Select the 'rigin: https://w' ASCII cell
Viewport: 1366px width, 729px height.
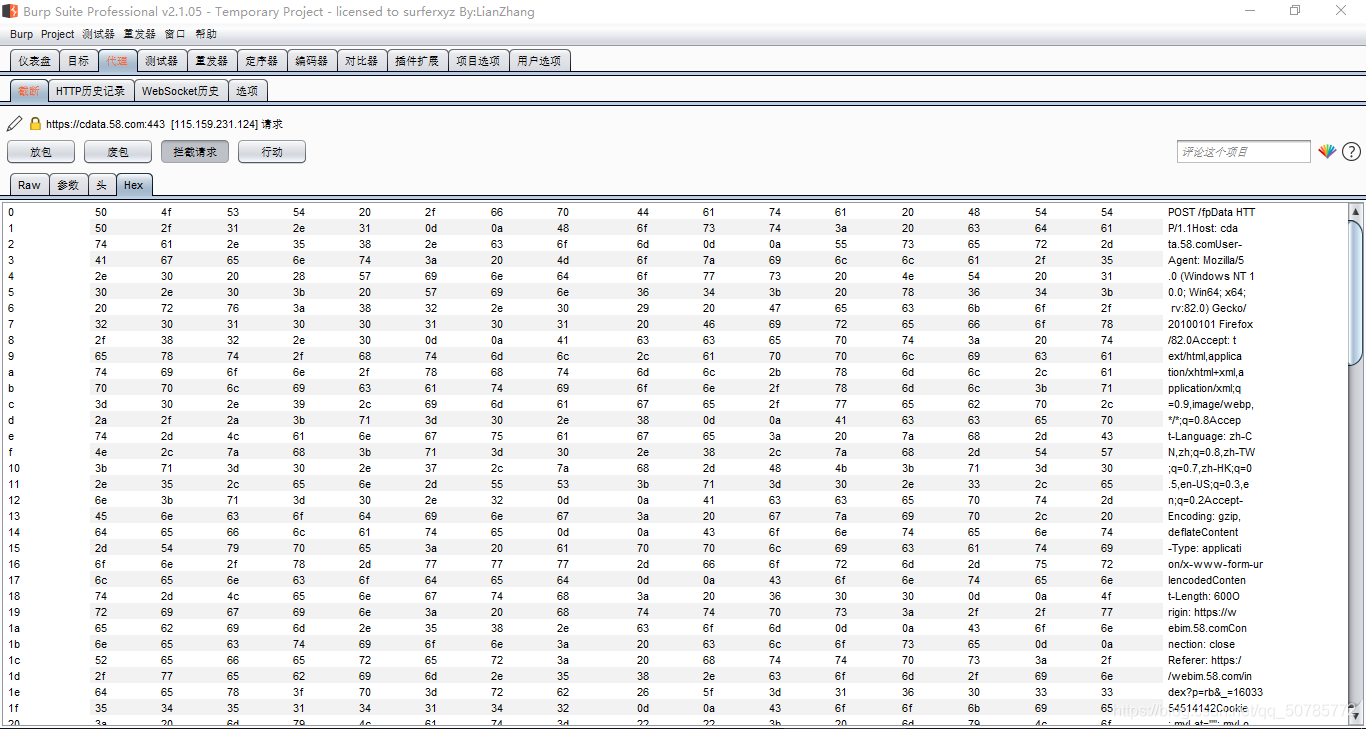[1203, 612]
